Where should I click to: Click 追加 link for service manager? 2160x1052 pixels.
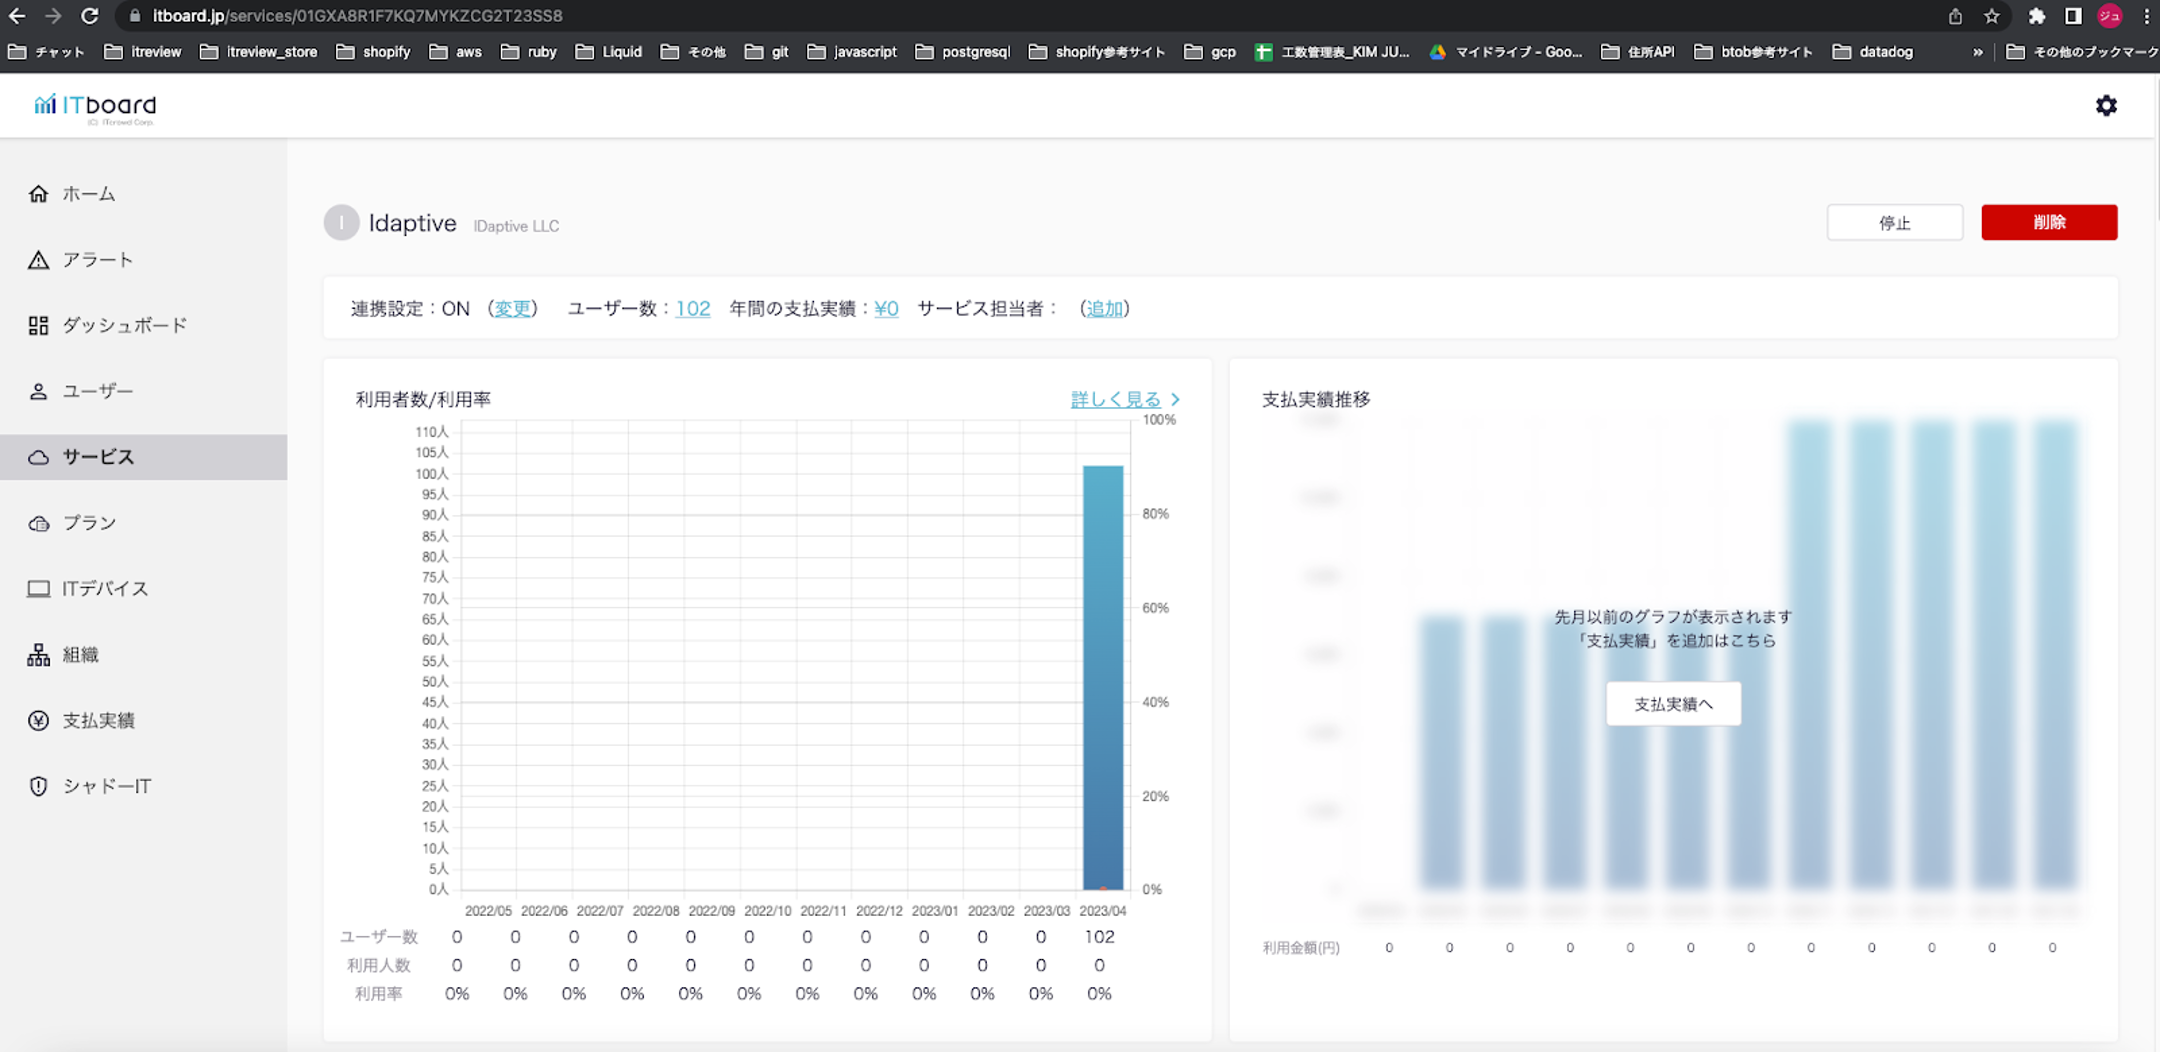tap(1104, 309)
